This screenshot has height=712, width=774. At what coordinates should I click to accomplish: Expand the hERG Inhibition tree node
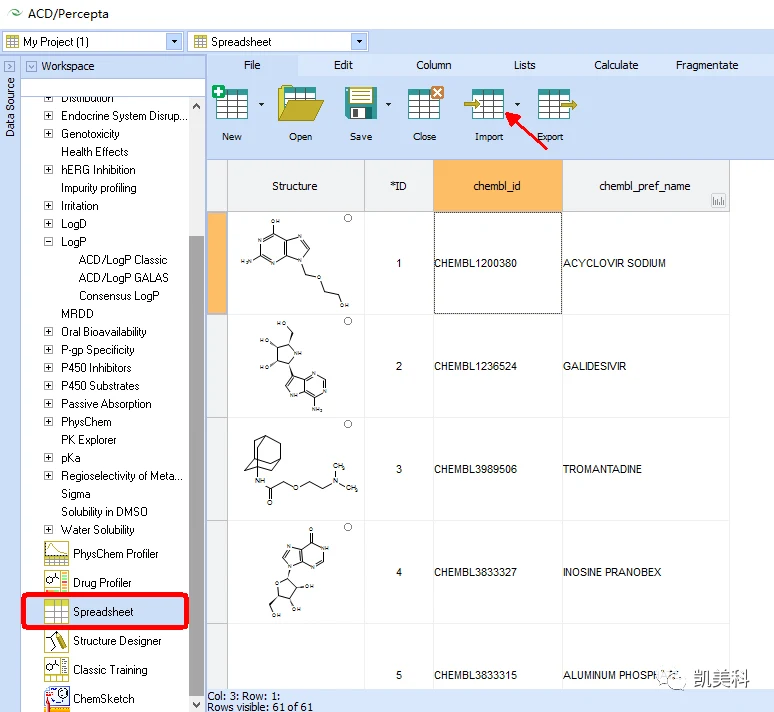click(48, 169)
